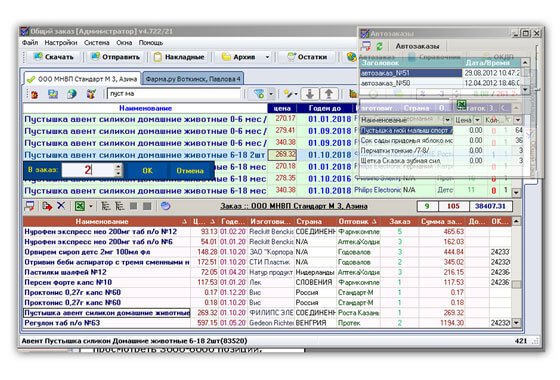Open the Файл menu
This screenshot has height=380, width=560.
pos(30,42)
